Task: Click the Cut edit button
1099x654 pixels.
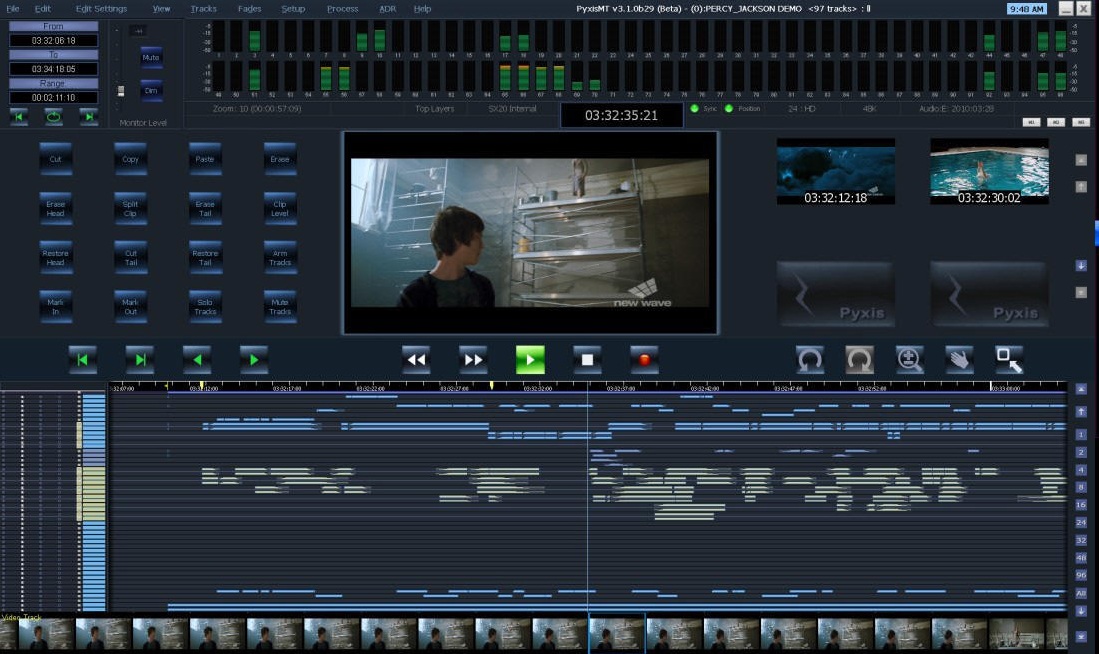Action: [55, 159]
